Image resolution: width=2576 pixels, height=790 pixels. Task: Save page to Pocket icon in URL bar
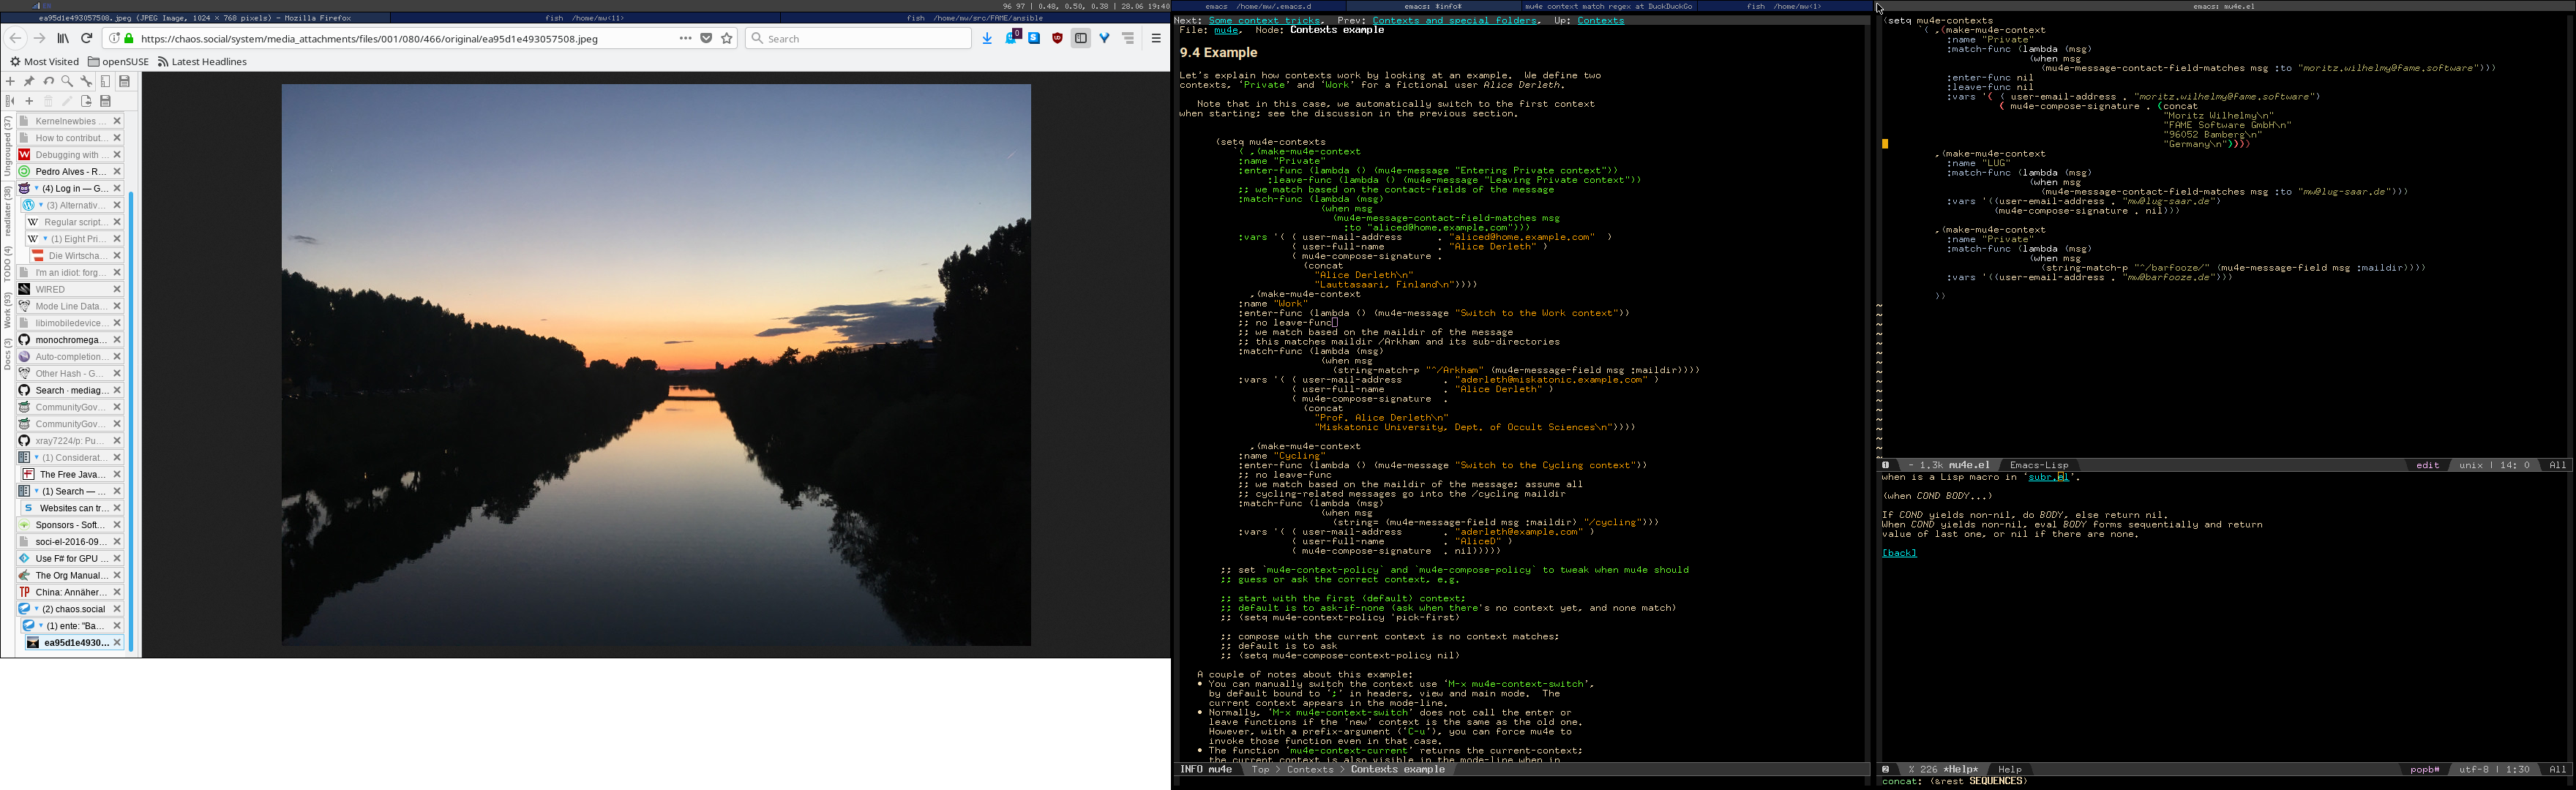click(x=706, y=38)
